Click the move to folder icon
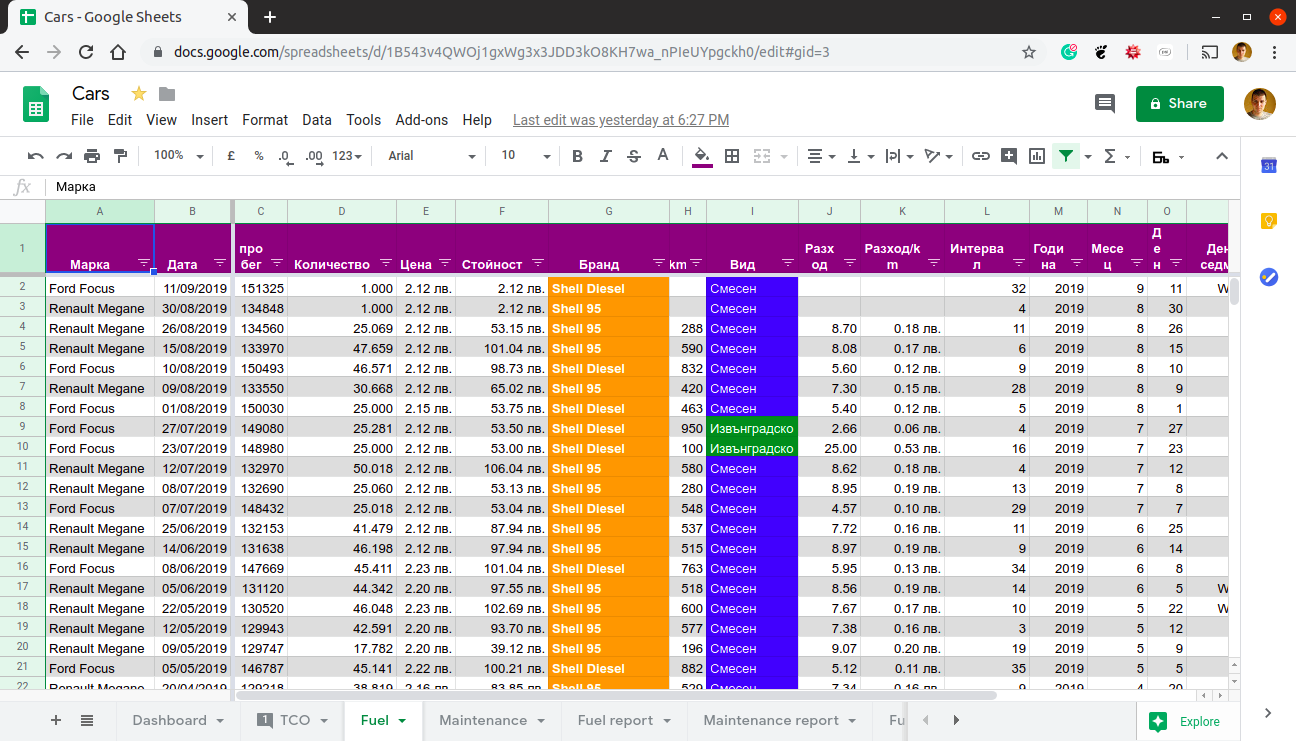Image resolution: width=1296 pixels, height=741 pixels. [167, 94]
